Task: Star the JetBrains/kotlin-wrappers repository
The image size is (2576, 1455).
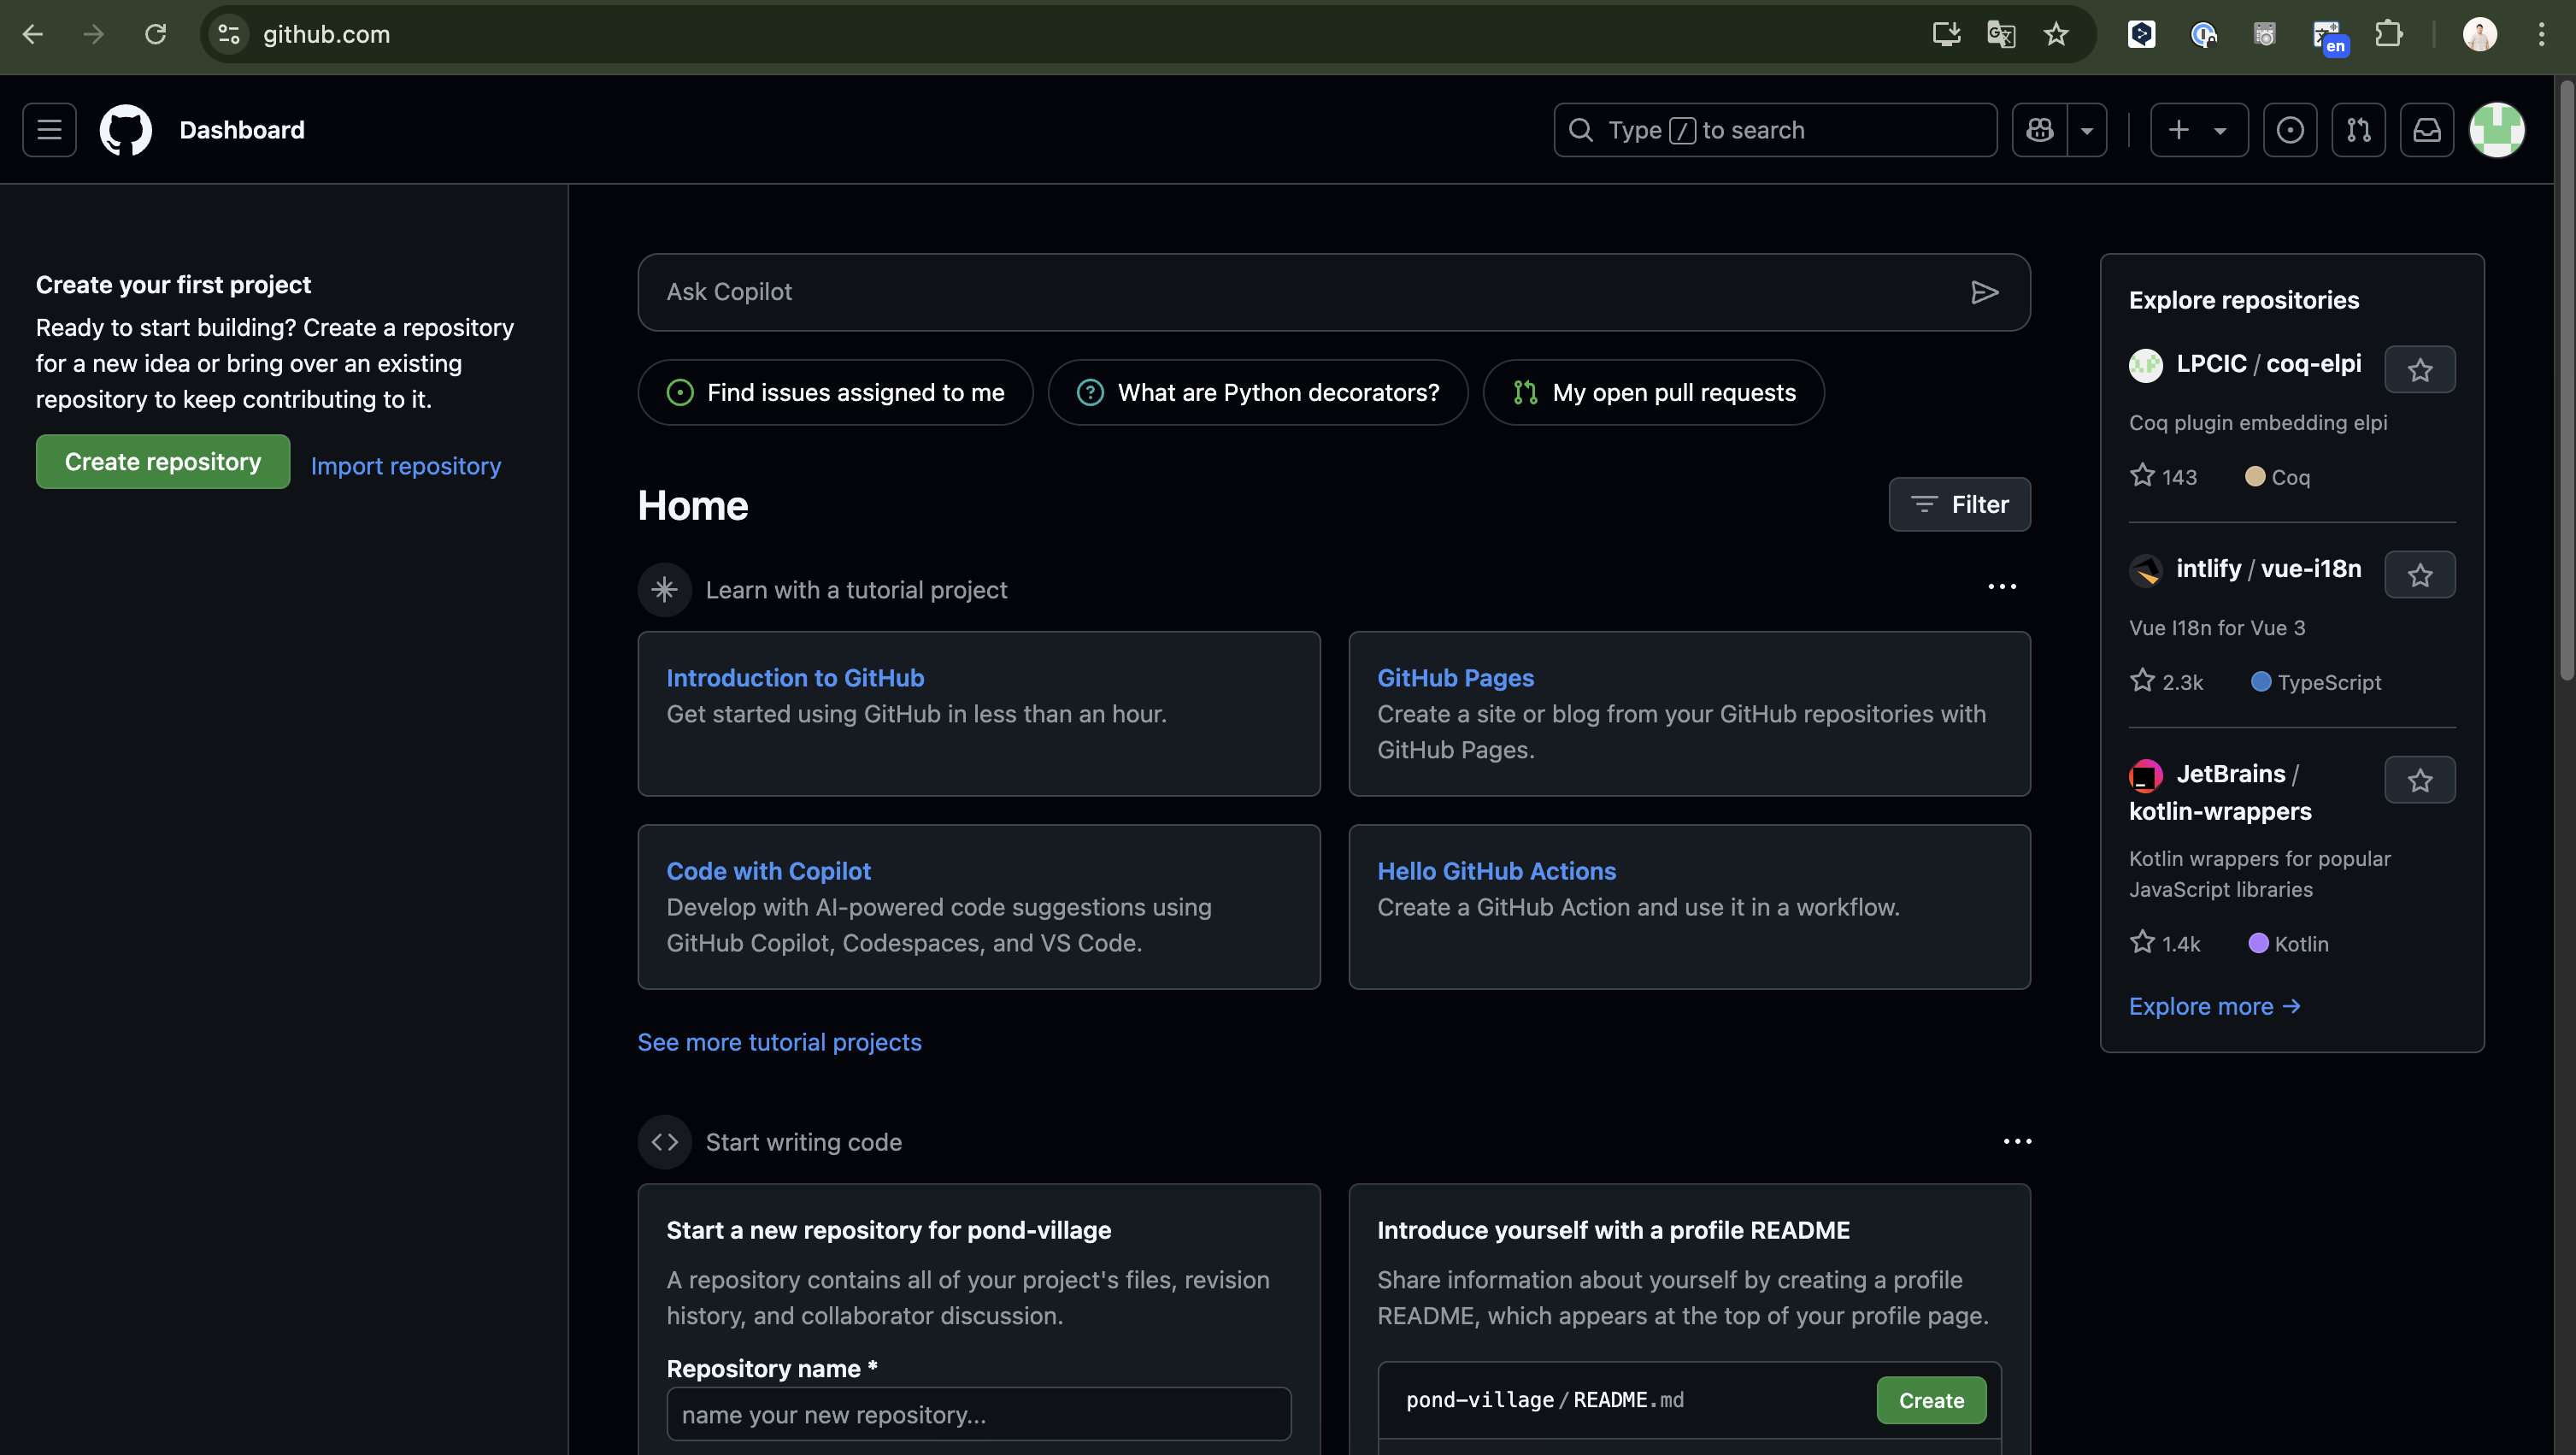Action: [x=2420, y=780]
